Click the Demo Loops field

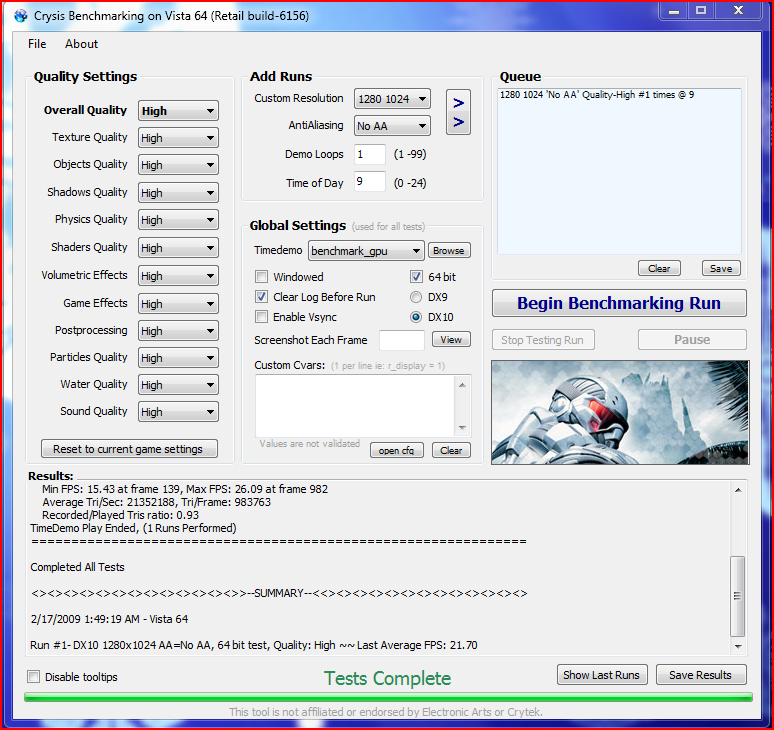coord(370,154)
